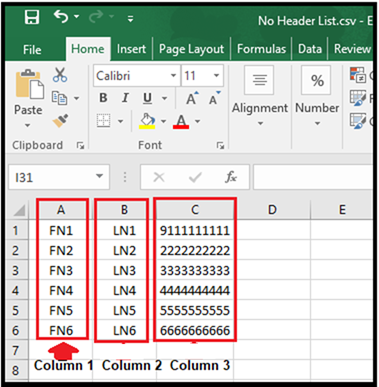
Task: Open underline style dropdown arrow
Action: click(x=165, y=98)
